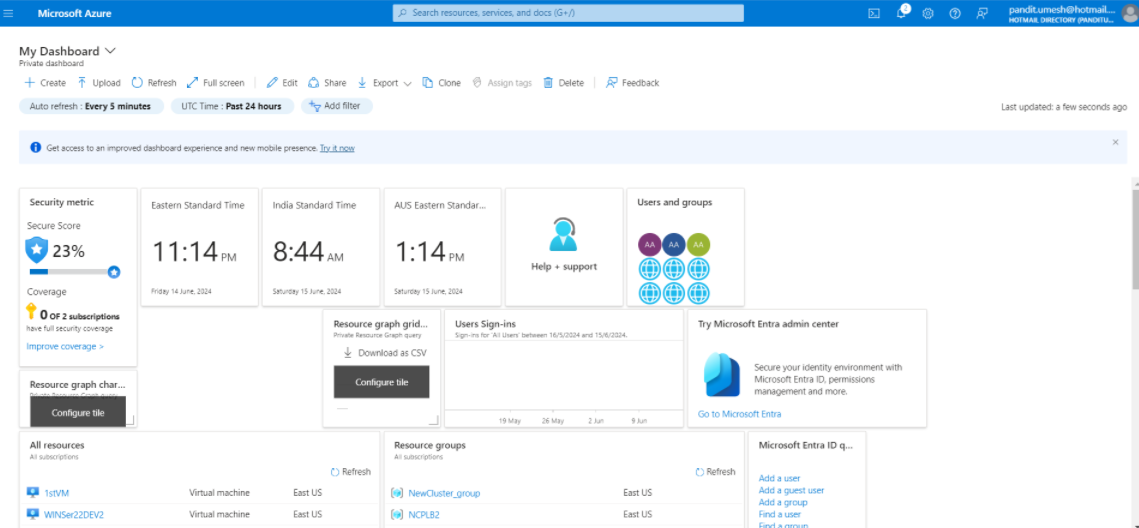Click the Microsoft Entra logo icon

pos(722,375)
